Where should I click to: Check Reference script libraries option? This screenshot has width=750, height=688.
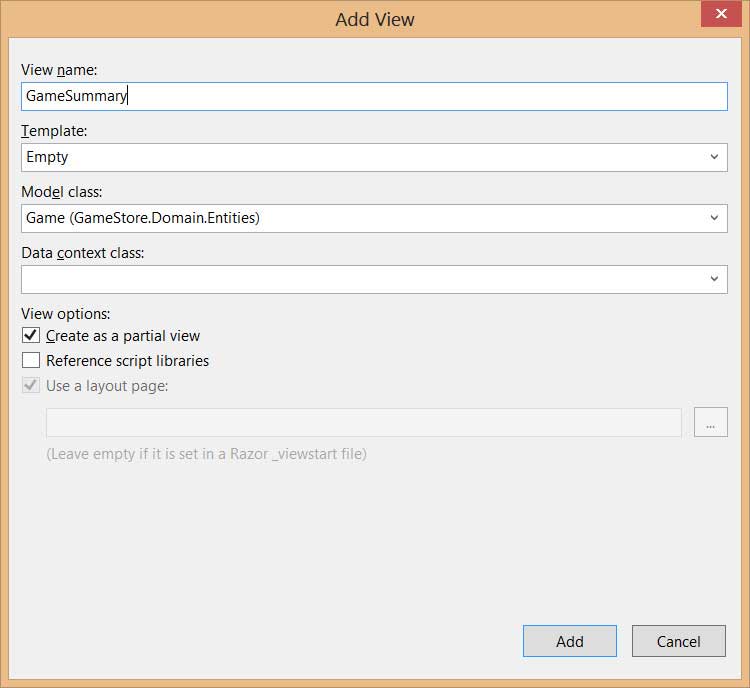pos(31,360)
